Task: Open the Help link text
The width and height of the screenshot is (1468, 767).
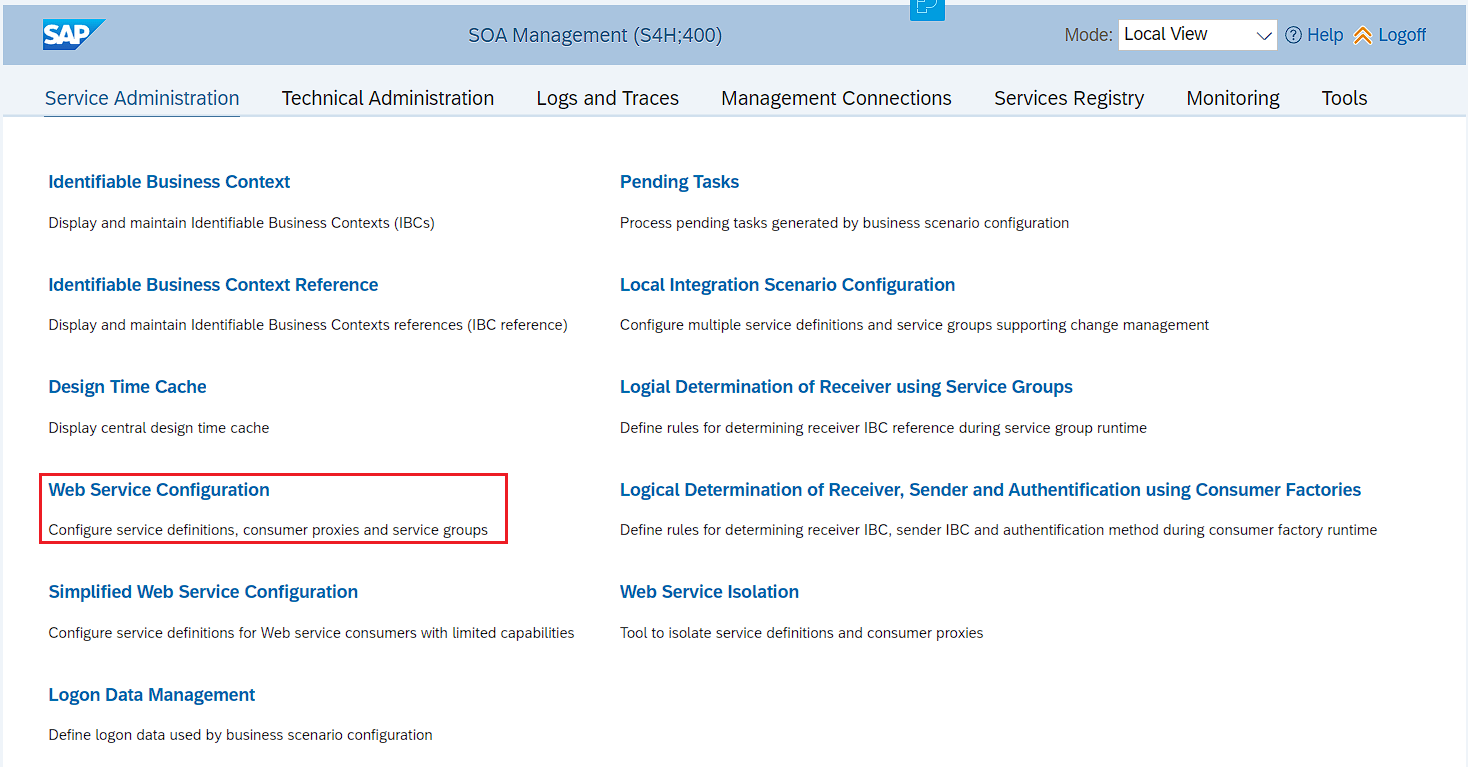Action: [x=1325, y=35]
